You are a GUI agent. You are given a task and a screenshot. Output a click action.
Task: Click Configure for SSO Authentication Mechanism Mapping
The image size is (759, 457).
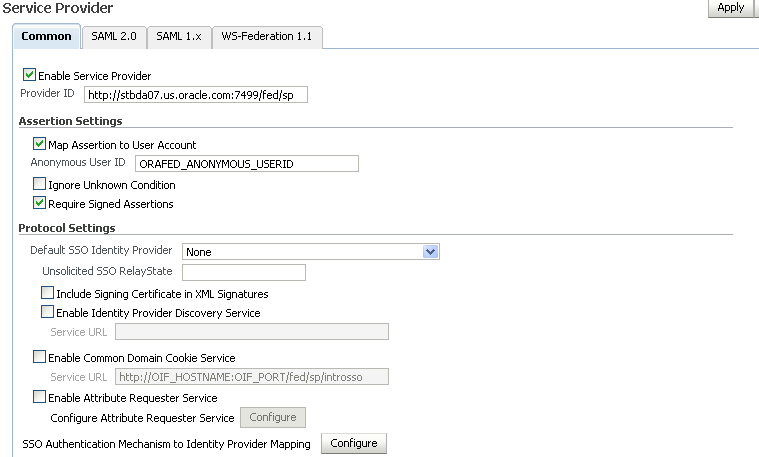click(x=354, y=443)
